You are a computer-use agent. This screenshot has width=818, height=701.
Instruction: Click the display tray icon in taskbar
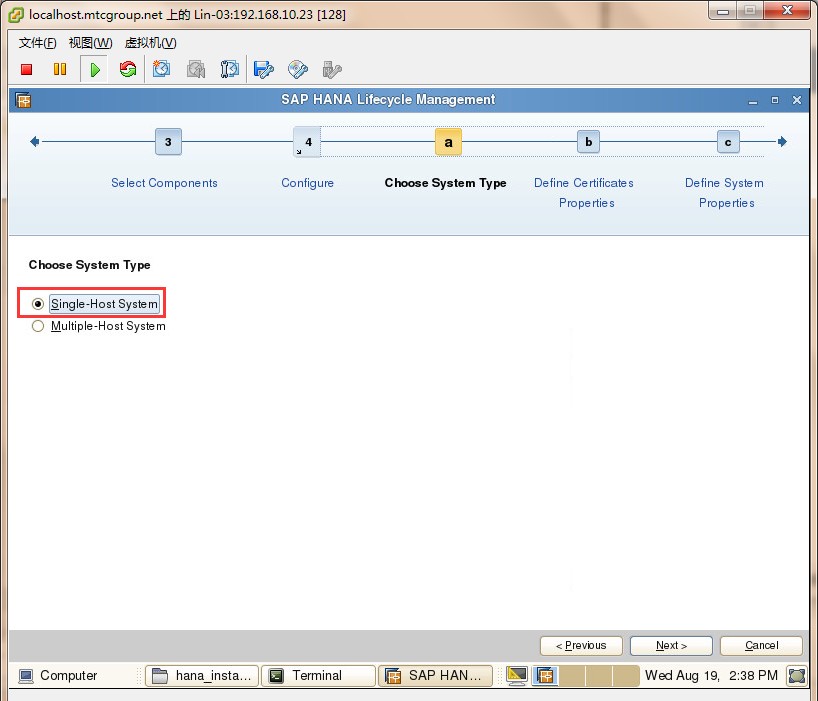pyautogui.click(x=516, y=676)
